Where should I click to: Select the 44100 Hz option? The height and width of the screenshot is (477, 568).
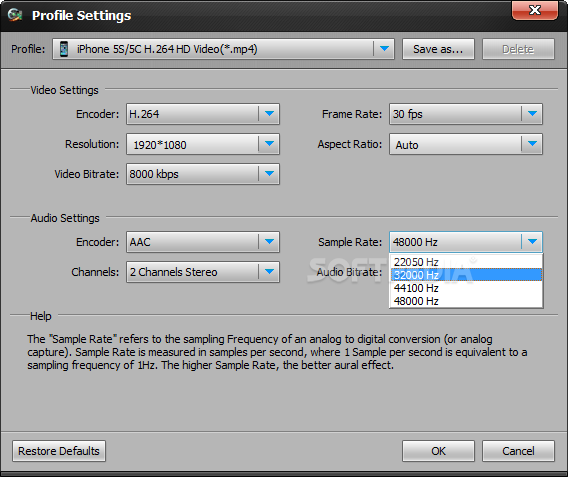[x=466, y=288]
